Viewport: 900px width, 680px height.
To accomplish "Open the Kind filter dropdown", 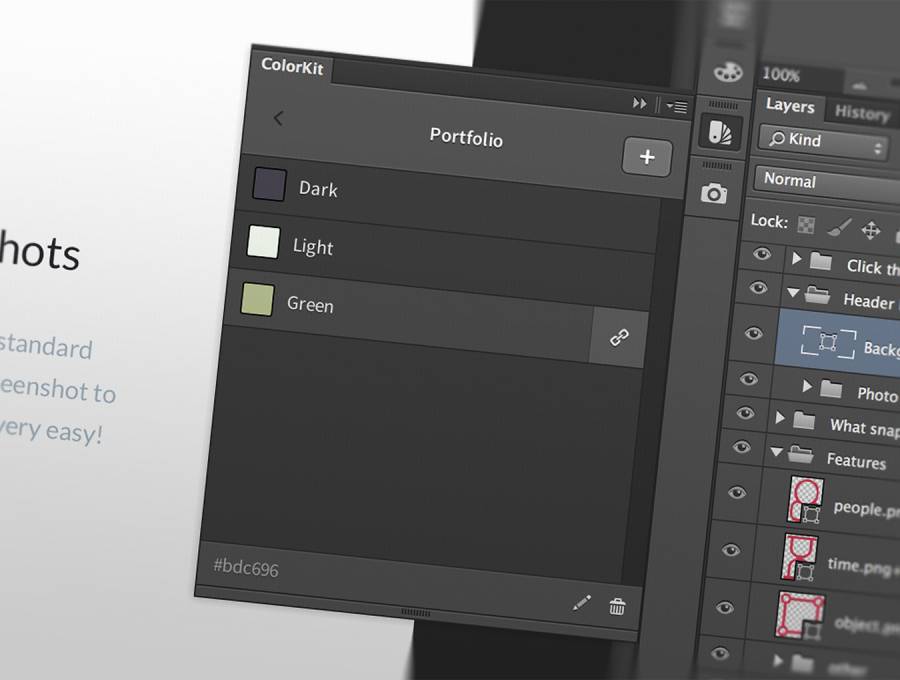I will click(822, 143).
